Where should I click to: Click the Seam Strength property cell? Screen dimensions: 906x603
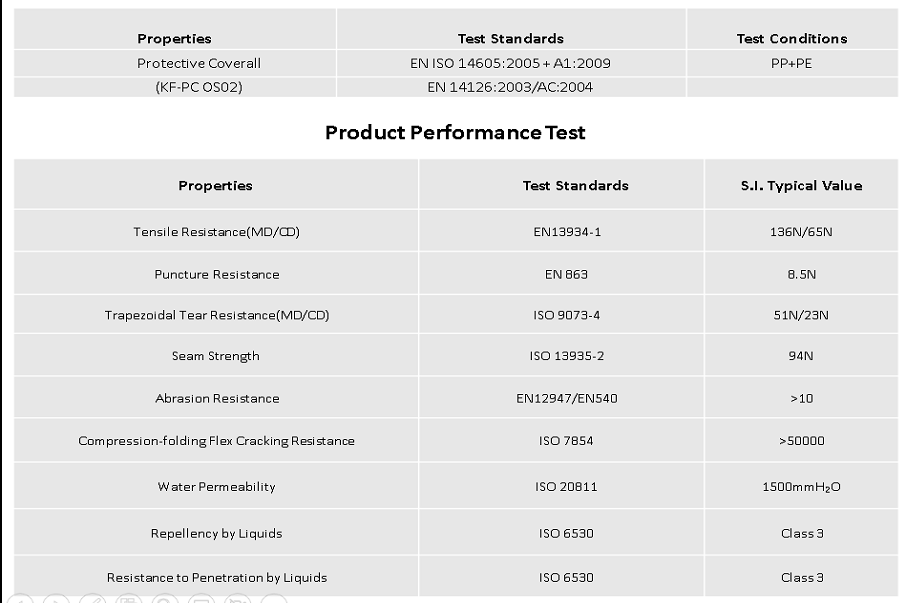point(216,356)
